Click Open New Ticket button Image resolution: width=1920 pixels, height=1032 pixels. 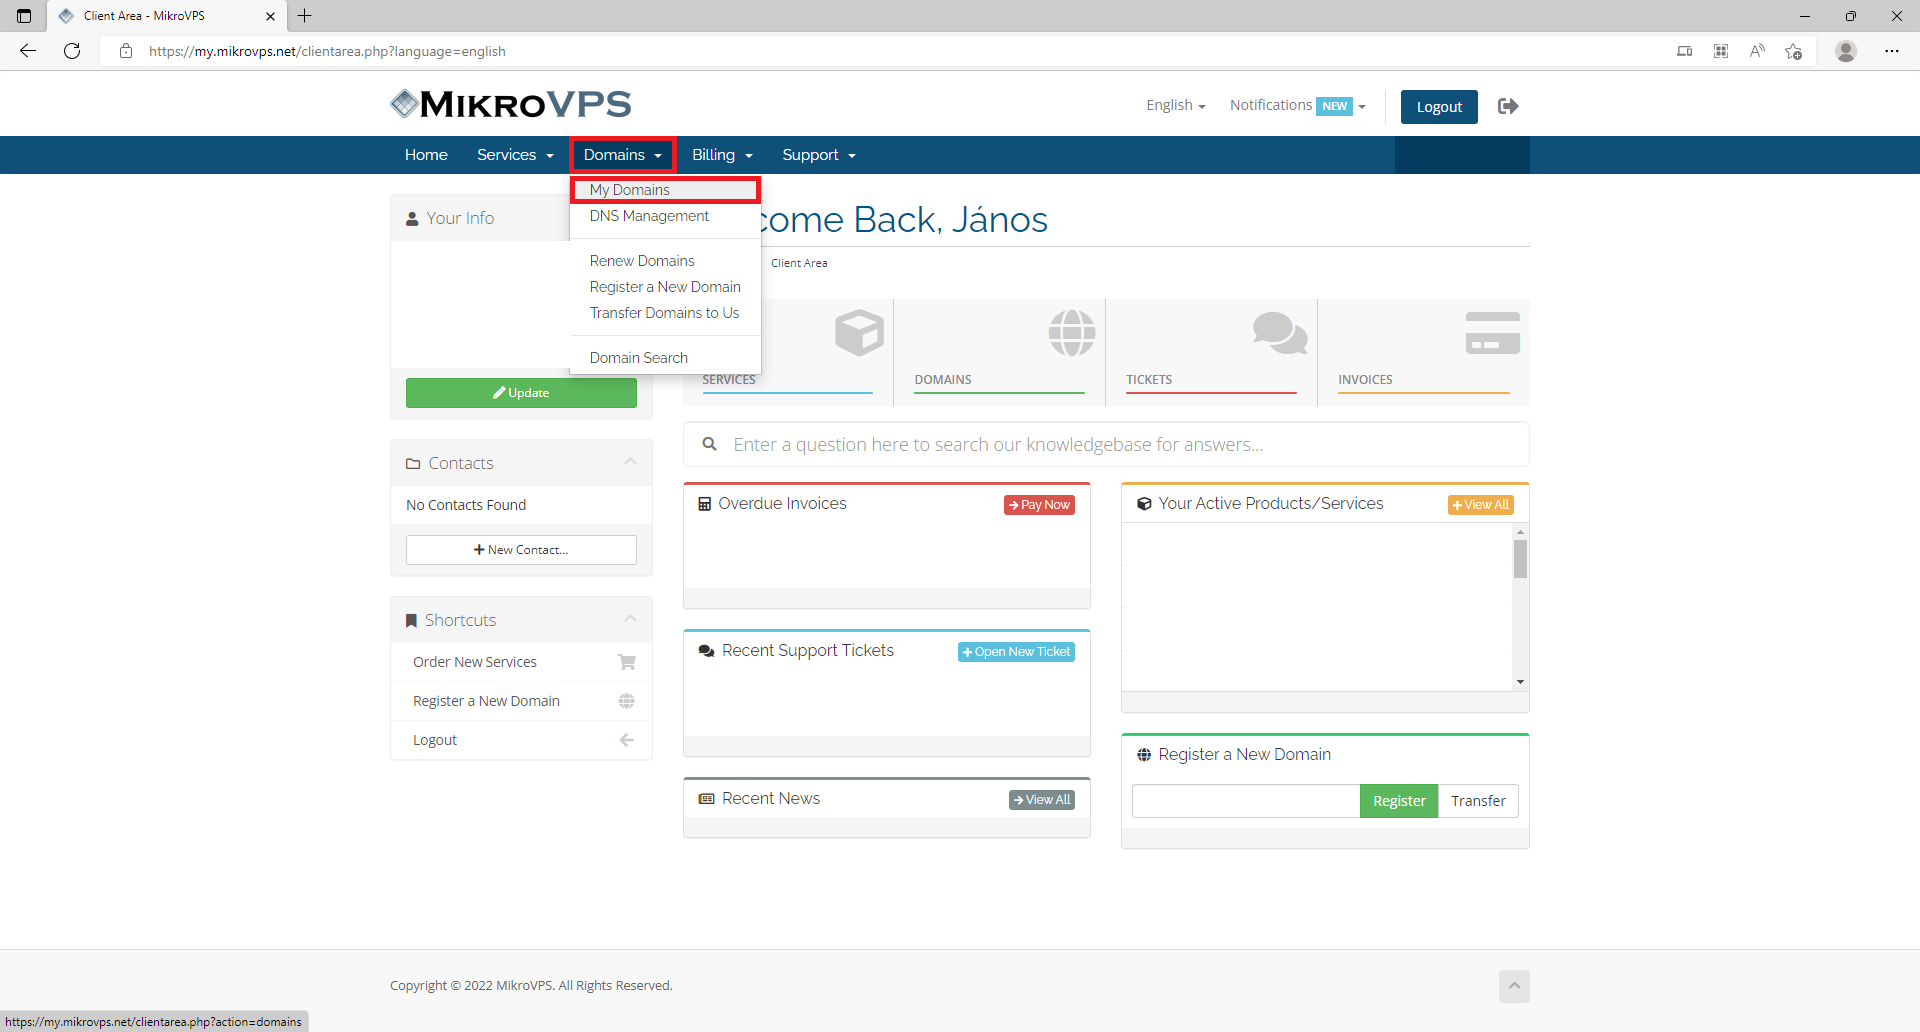pyautogui.click(x=1016, y=652)
